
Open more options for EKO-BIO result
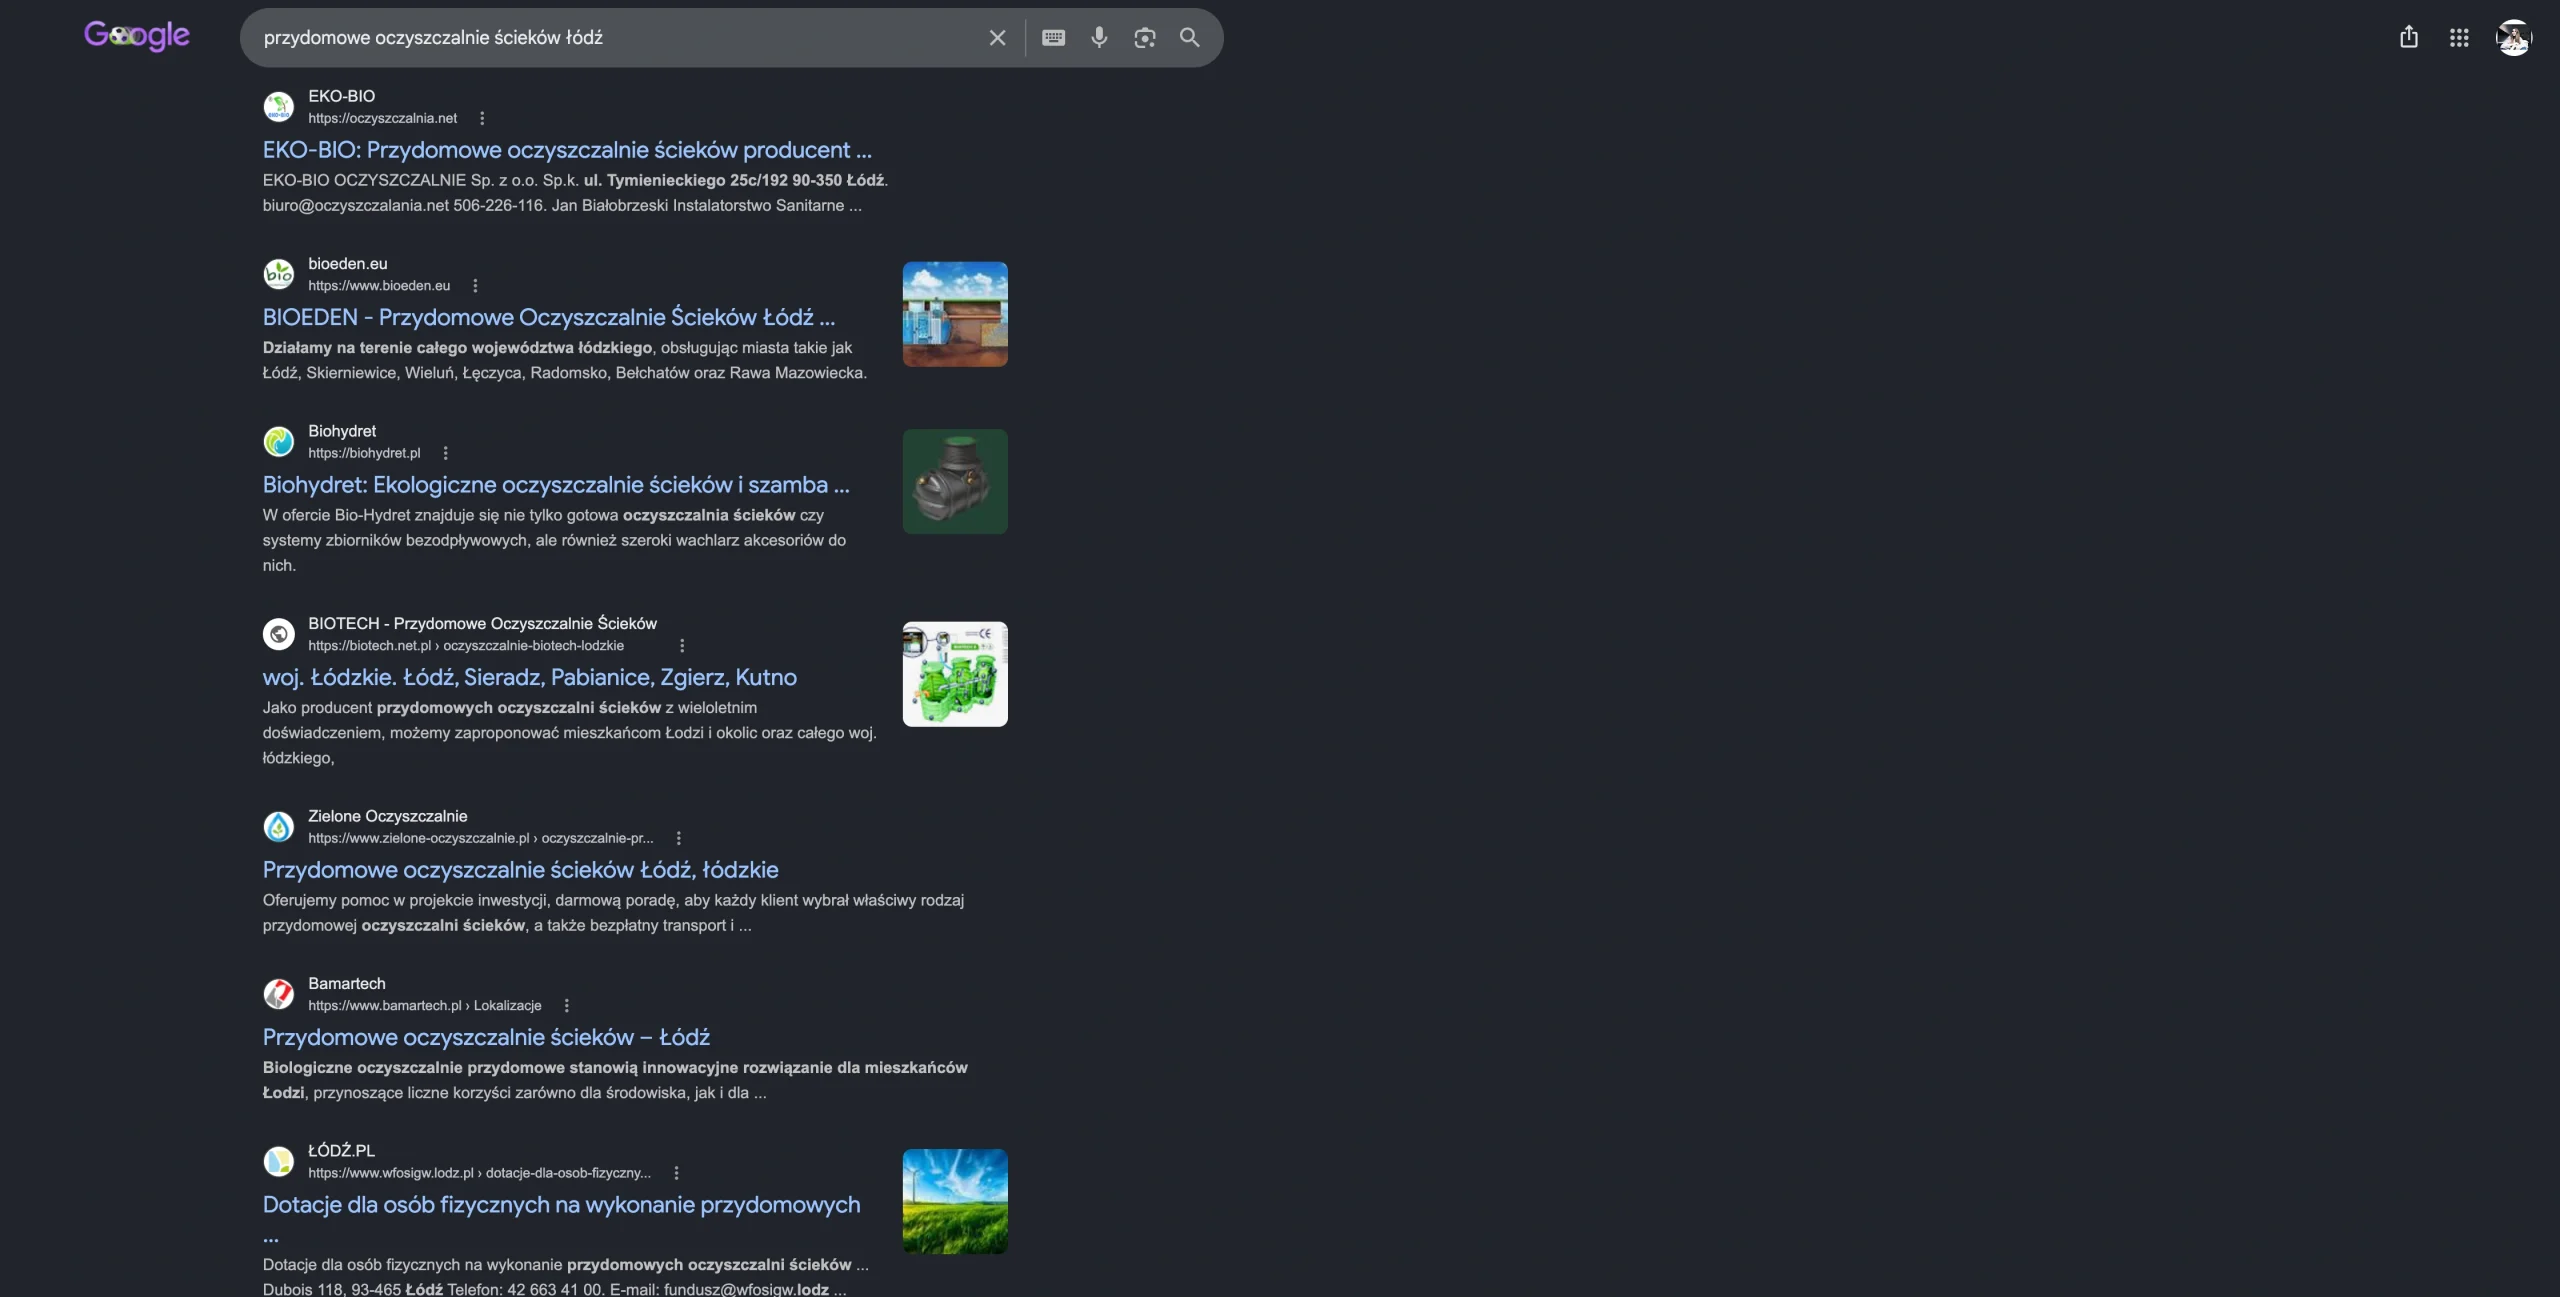click(x=482, y=118)
